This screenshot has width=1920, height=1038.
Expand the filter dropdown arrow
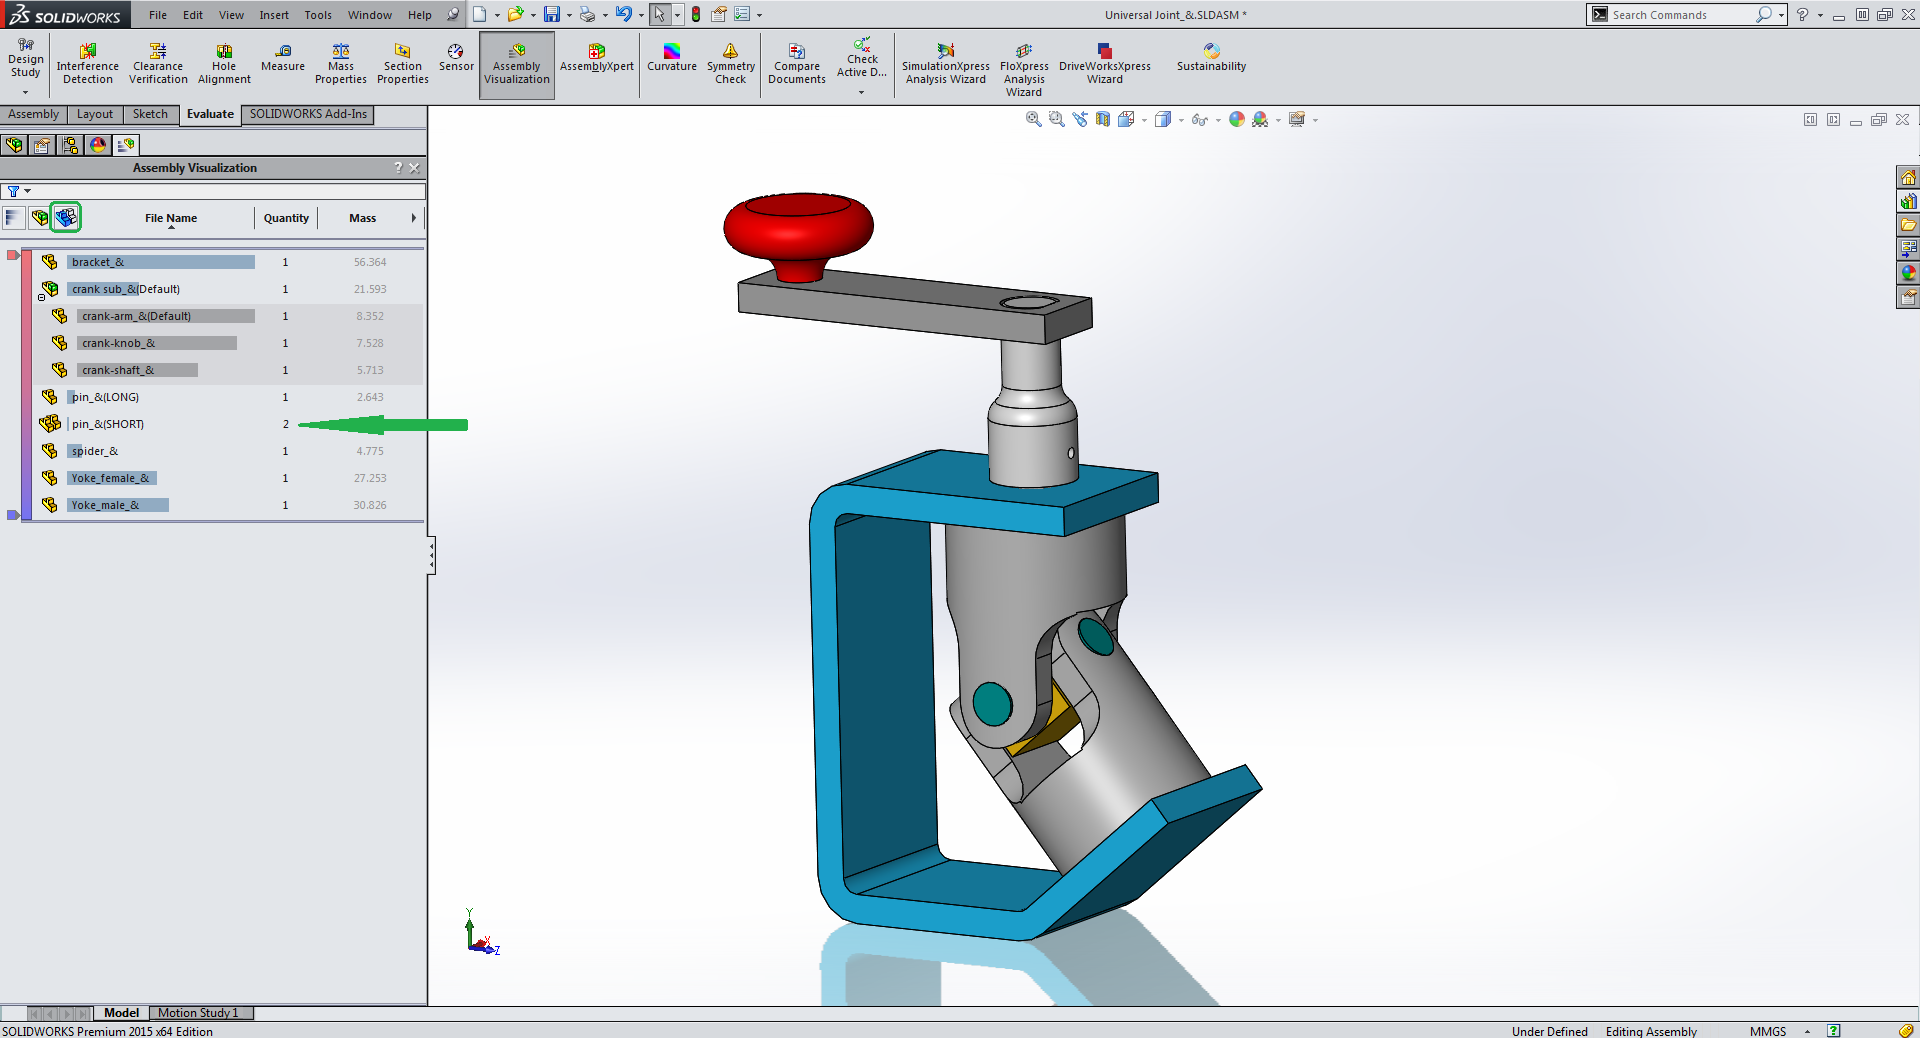(x=28, y=191)
